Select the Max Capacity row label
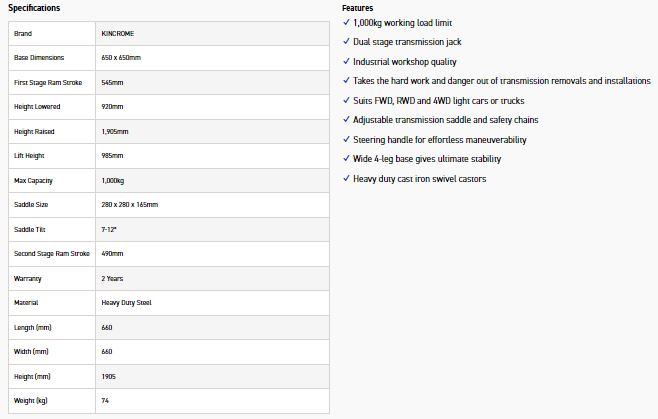The width and height of the screenshot is (658, 419). coord(32,180)
